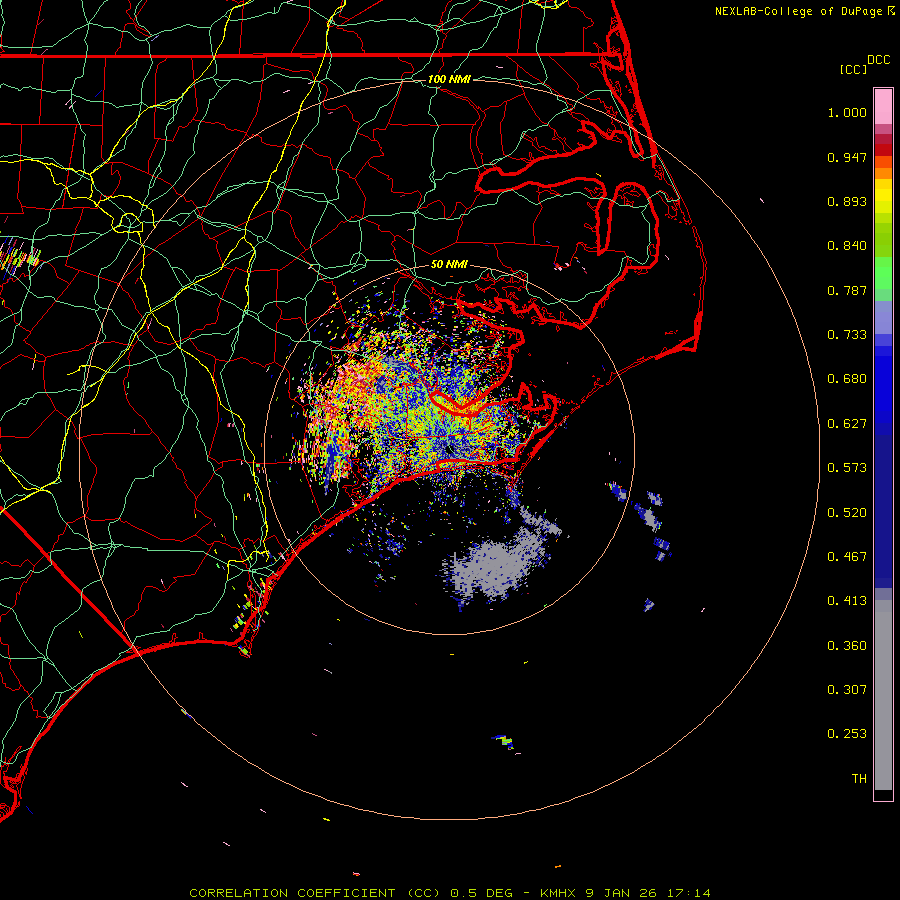
Task: Pick the bright green segment of color bar
Action: [x=883, y=273]
